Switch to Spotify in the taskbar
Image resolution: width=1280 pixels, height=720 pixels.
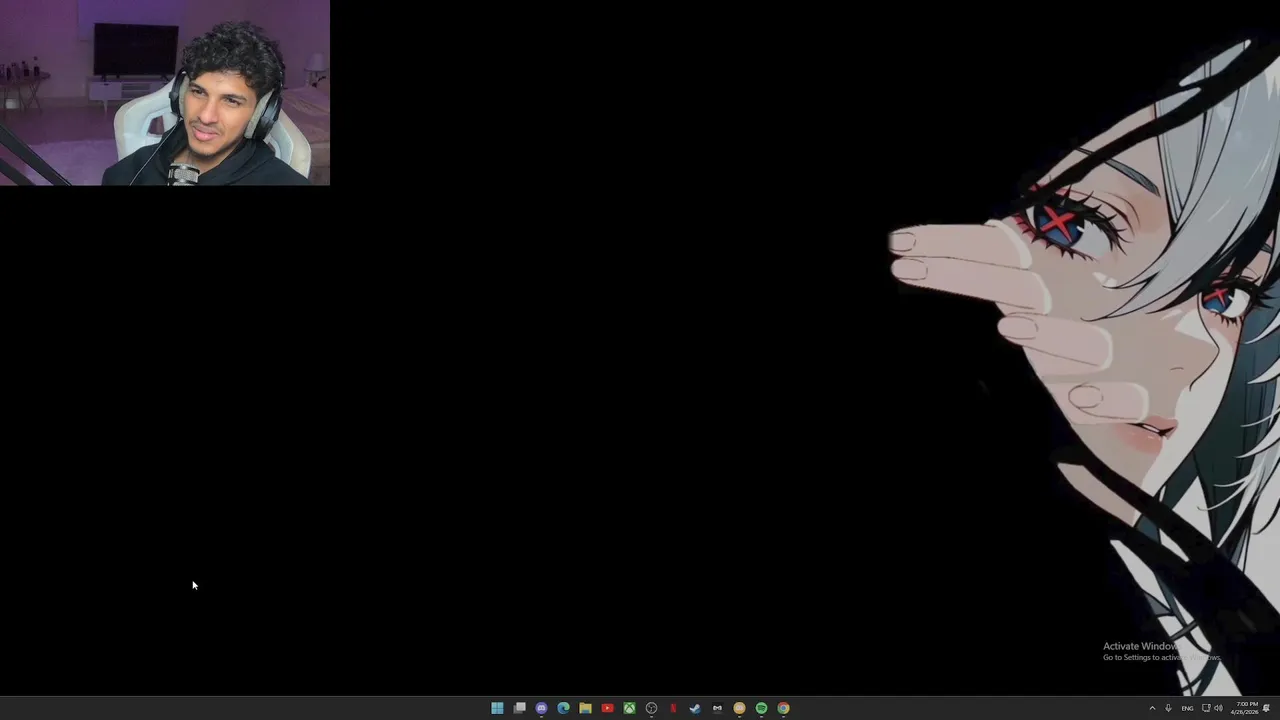click(x=761, y=708)
